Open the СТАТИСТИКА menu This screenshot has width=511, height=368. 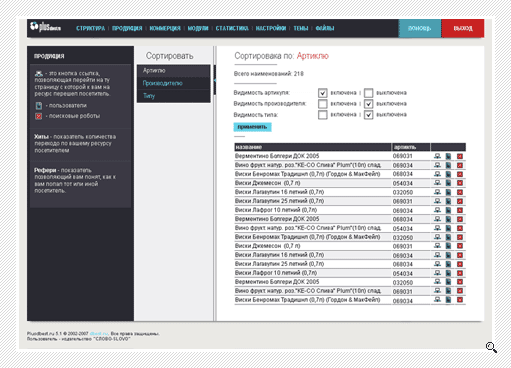[232, 28]
